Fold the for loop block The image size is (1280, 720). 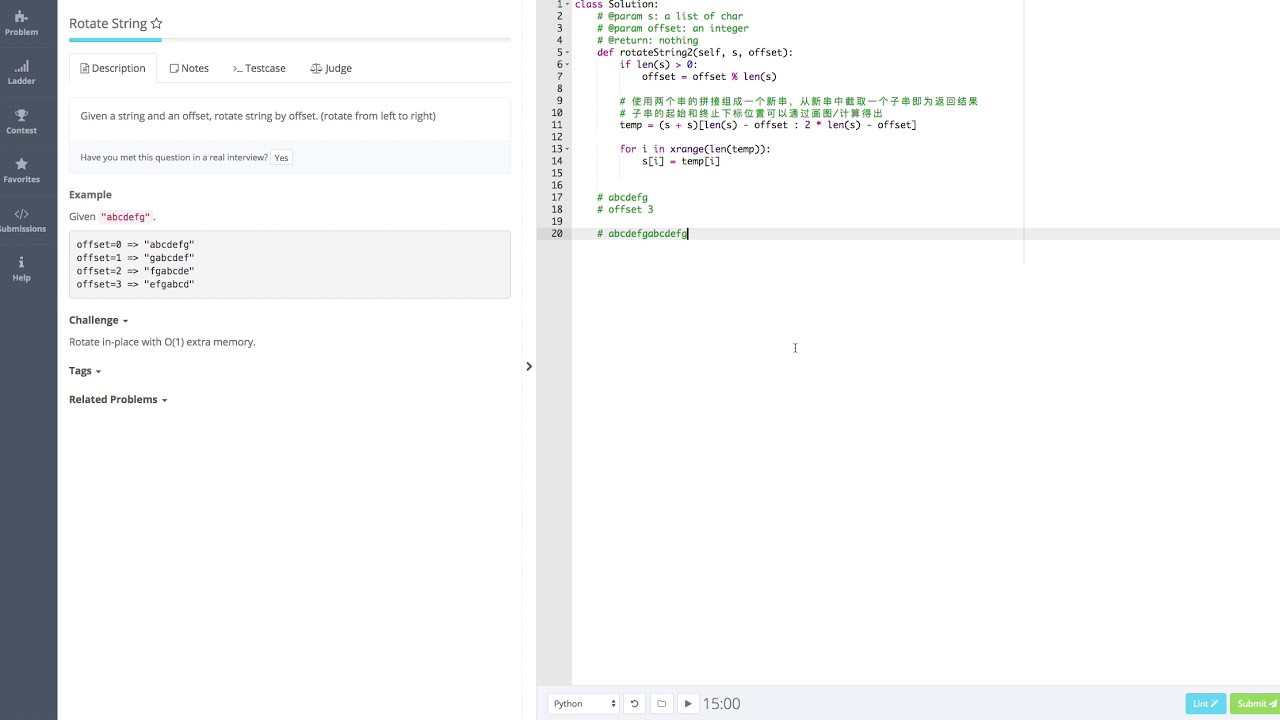569,149
